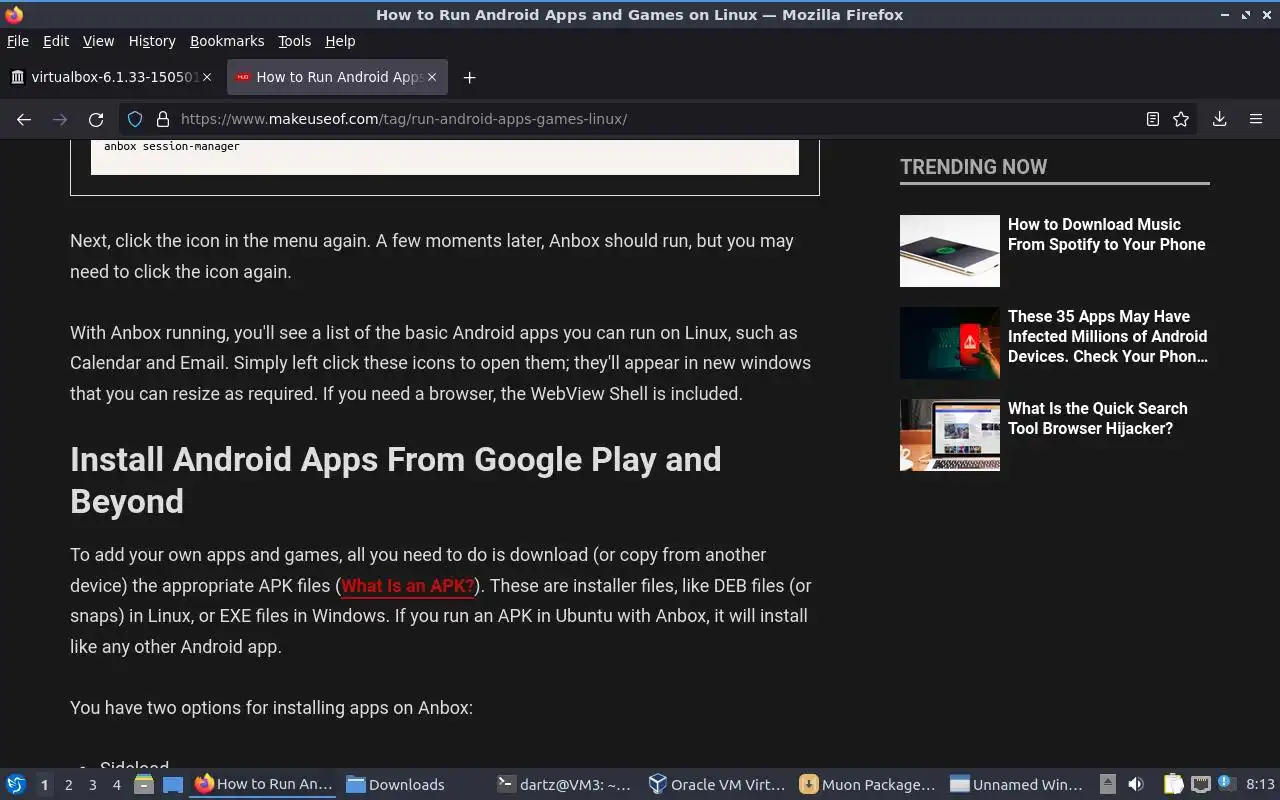The image size is (1280, 800).
Task: Click the Spotify phone article thumbnail
Action: [x=950, y=251]
